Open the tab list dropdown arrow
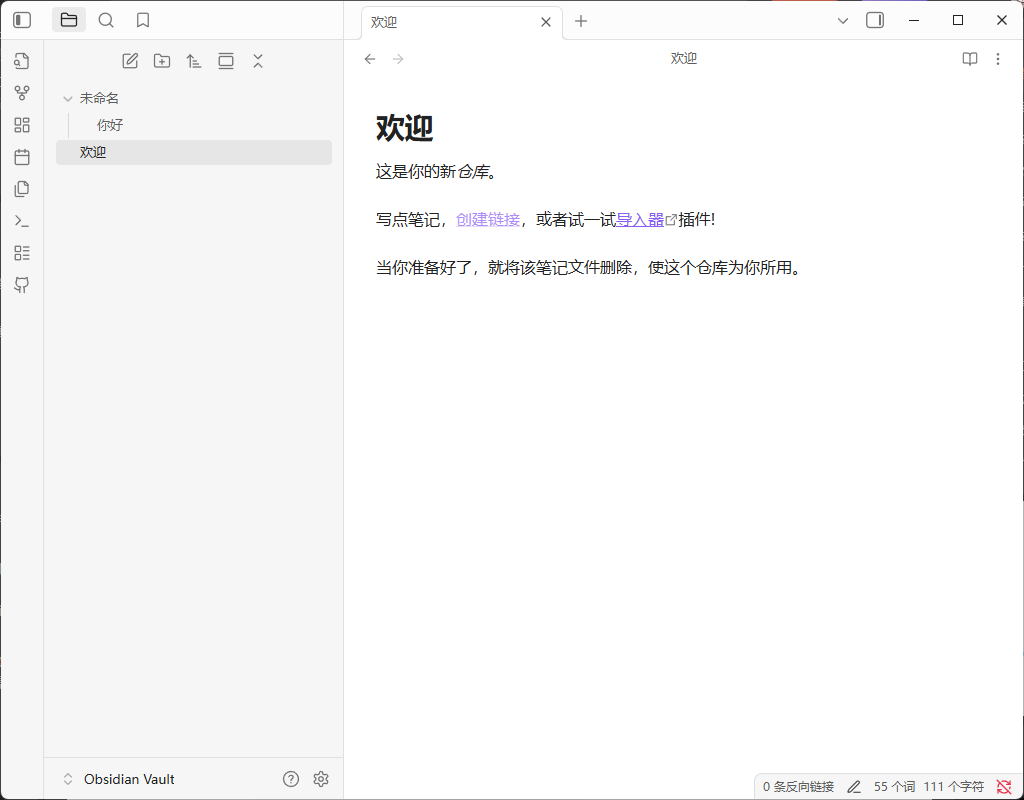 tap(843, 21)
